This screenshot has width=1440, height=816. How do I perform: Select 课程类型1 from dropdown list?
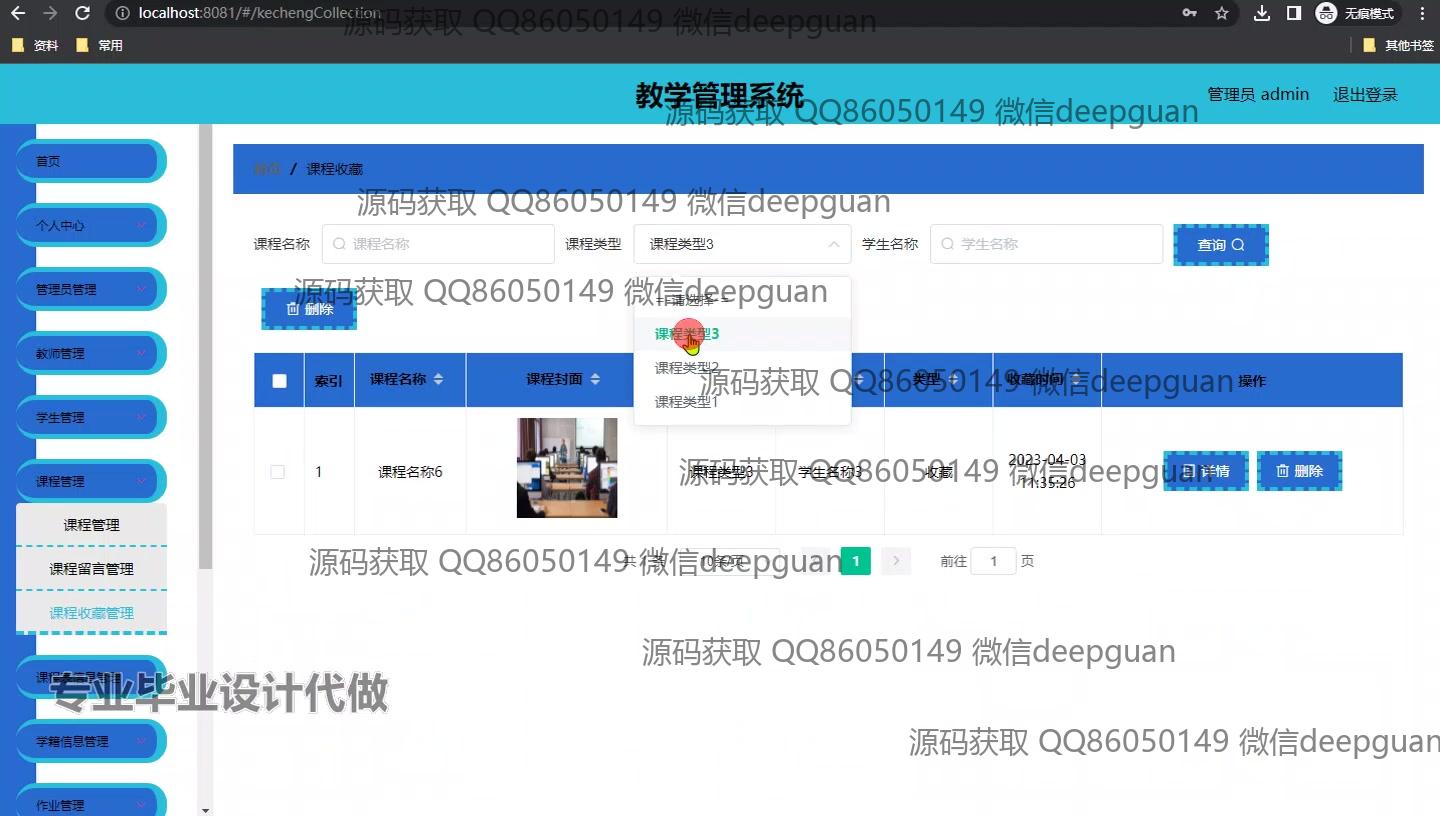[742, 402]
